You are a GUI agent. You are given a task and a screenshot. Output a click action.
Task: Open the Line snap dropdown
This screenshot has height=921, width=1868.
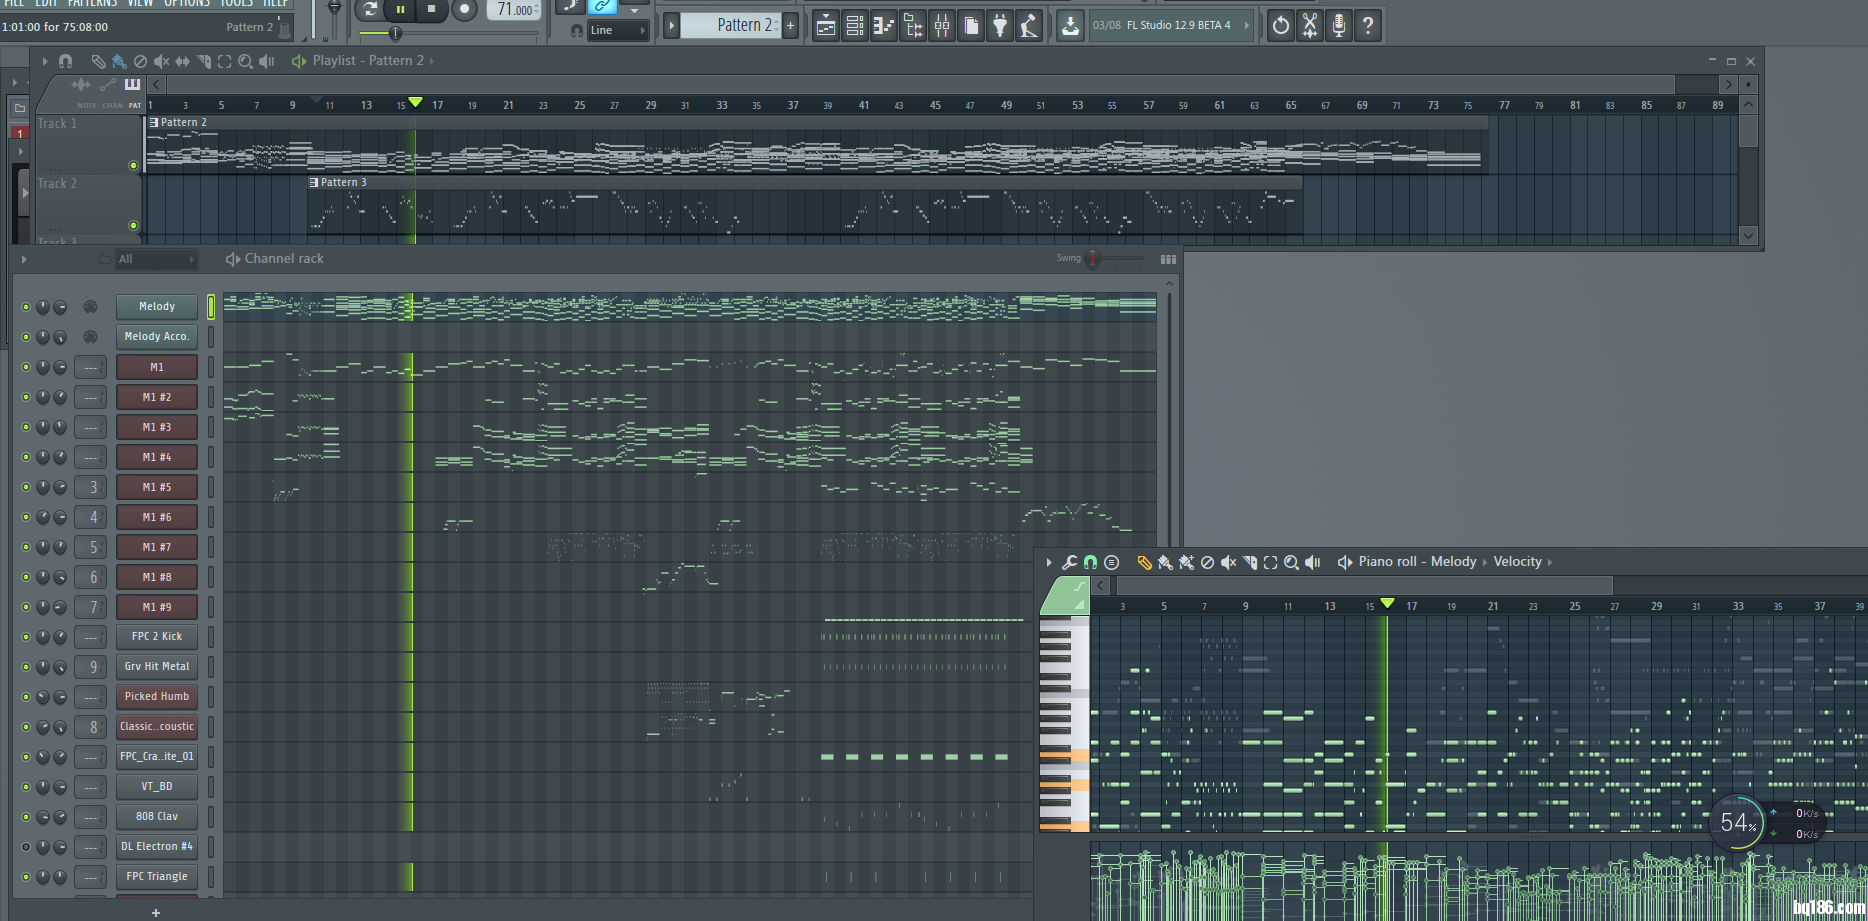(x=618, y=30)
